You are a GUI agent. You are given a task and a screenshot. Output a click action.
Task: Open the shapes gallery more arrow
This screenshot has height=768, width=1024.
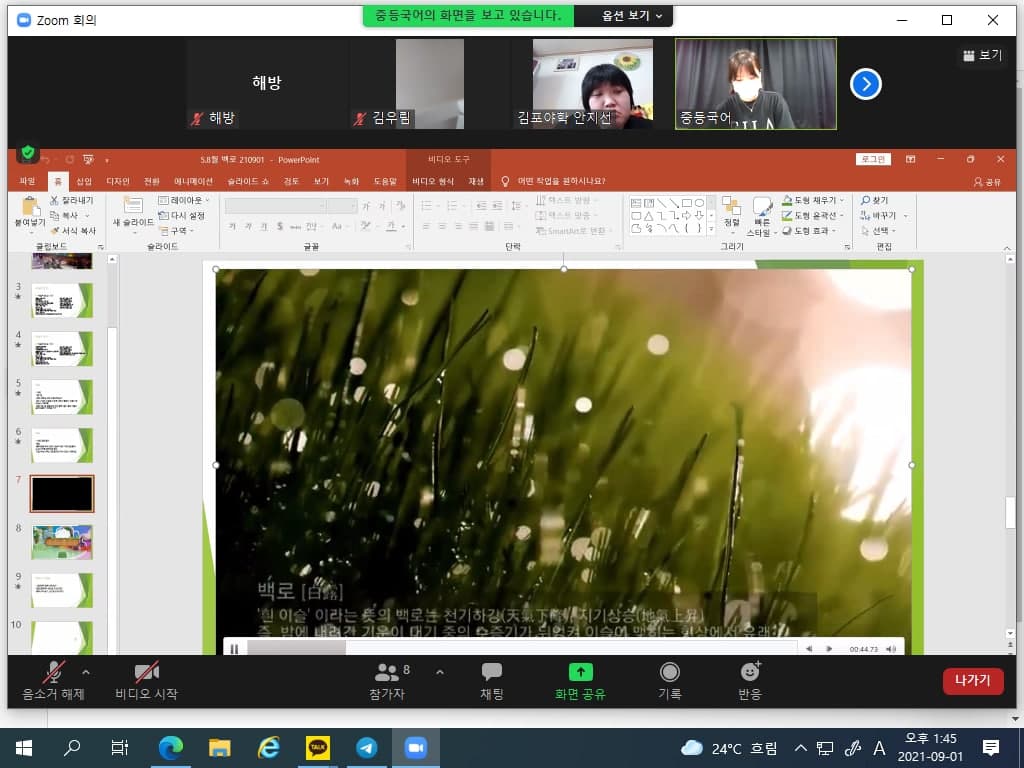[x=711, y=229]
